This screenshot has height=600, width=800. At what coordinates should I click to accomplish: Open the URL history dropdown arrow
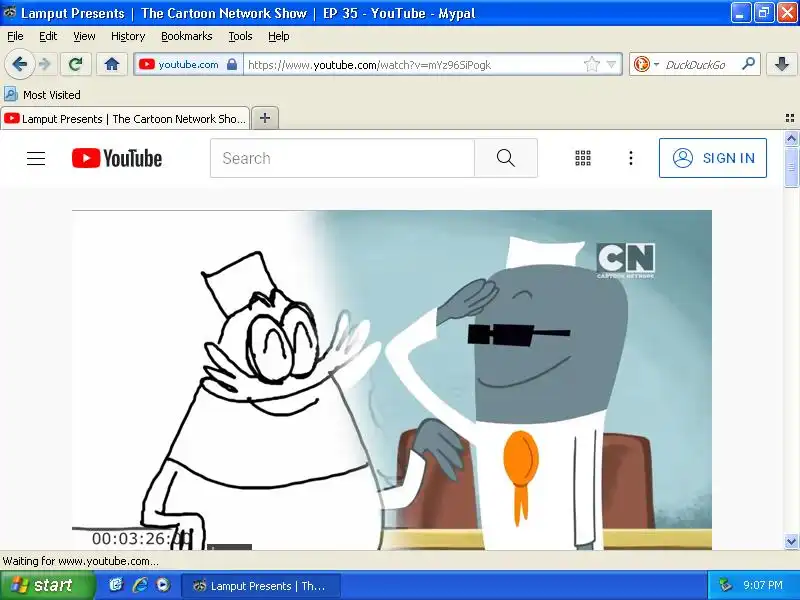(x=611, y=65)
